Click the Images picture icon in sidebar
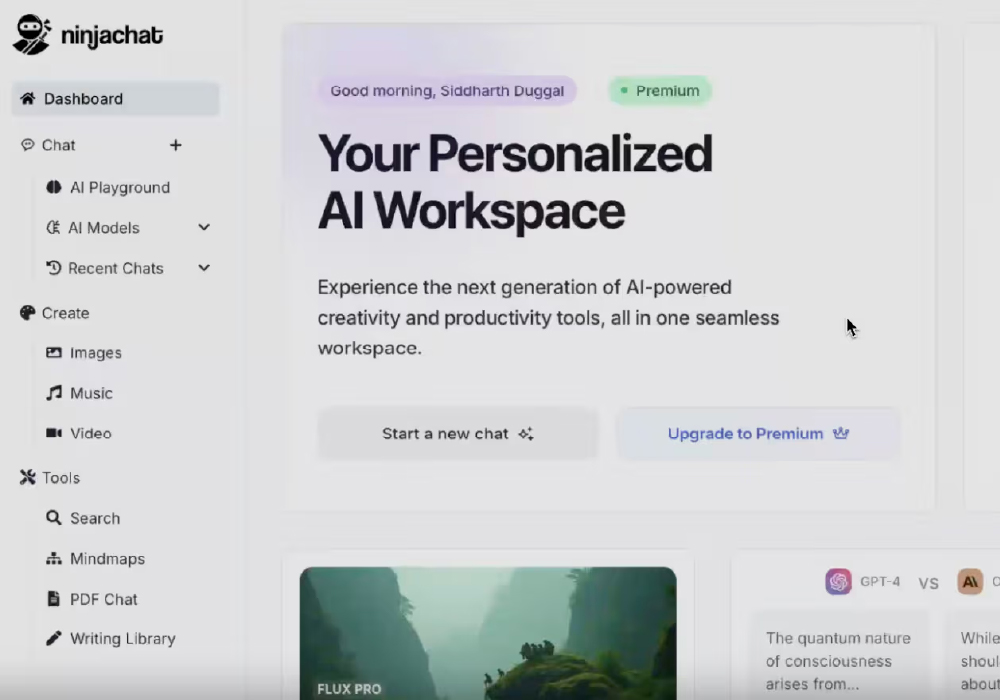This screenshot has width=1000, height=700. (x=54, y=353)
